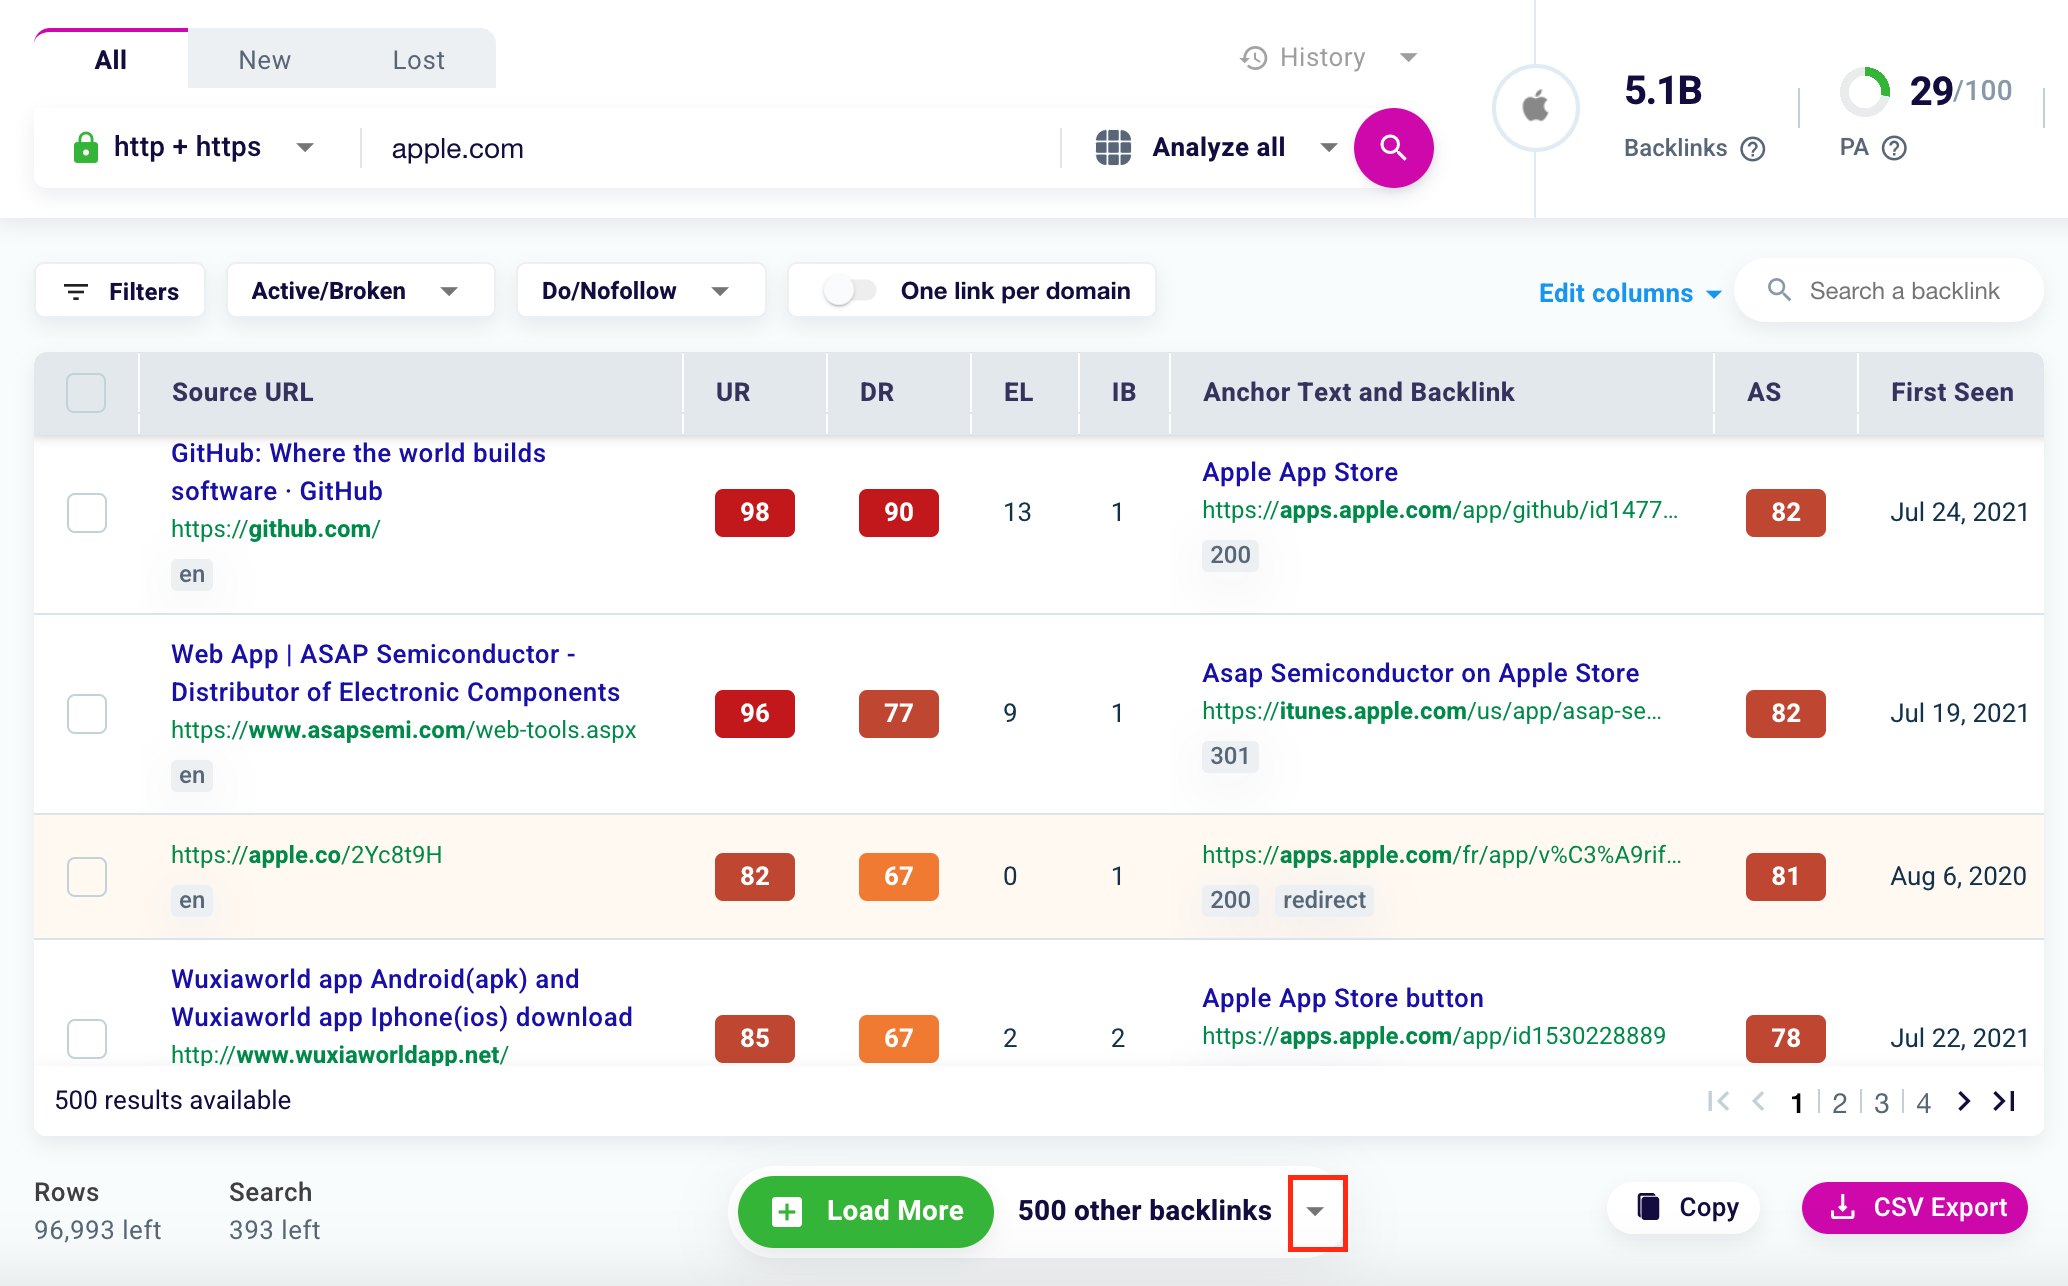
Task: Click the magenta search magnifier button
Action: pos(1393,148)
